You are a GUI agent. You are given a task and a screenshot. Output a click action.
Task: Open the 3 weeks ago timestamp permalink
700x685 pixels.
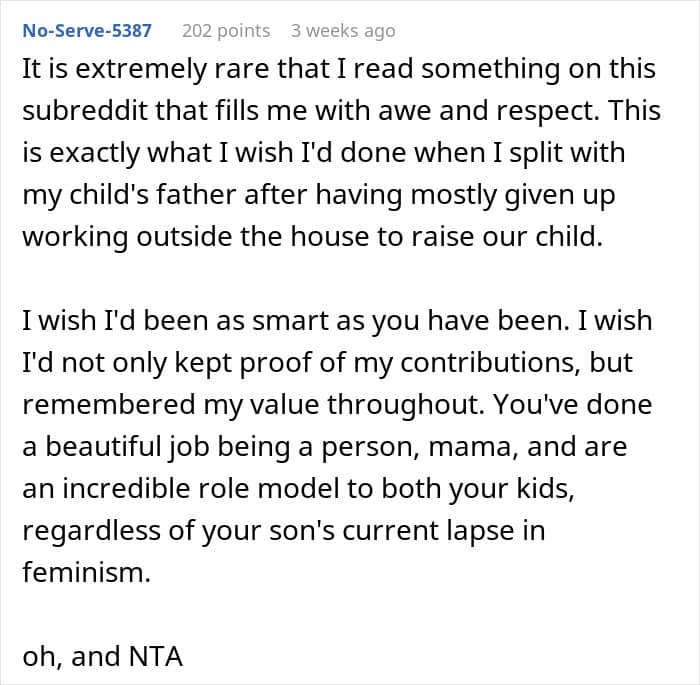click(343, 31)
